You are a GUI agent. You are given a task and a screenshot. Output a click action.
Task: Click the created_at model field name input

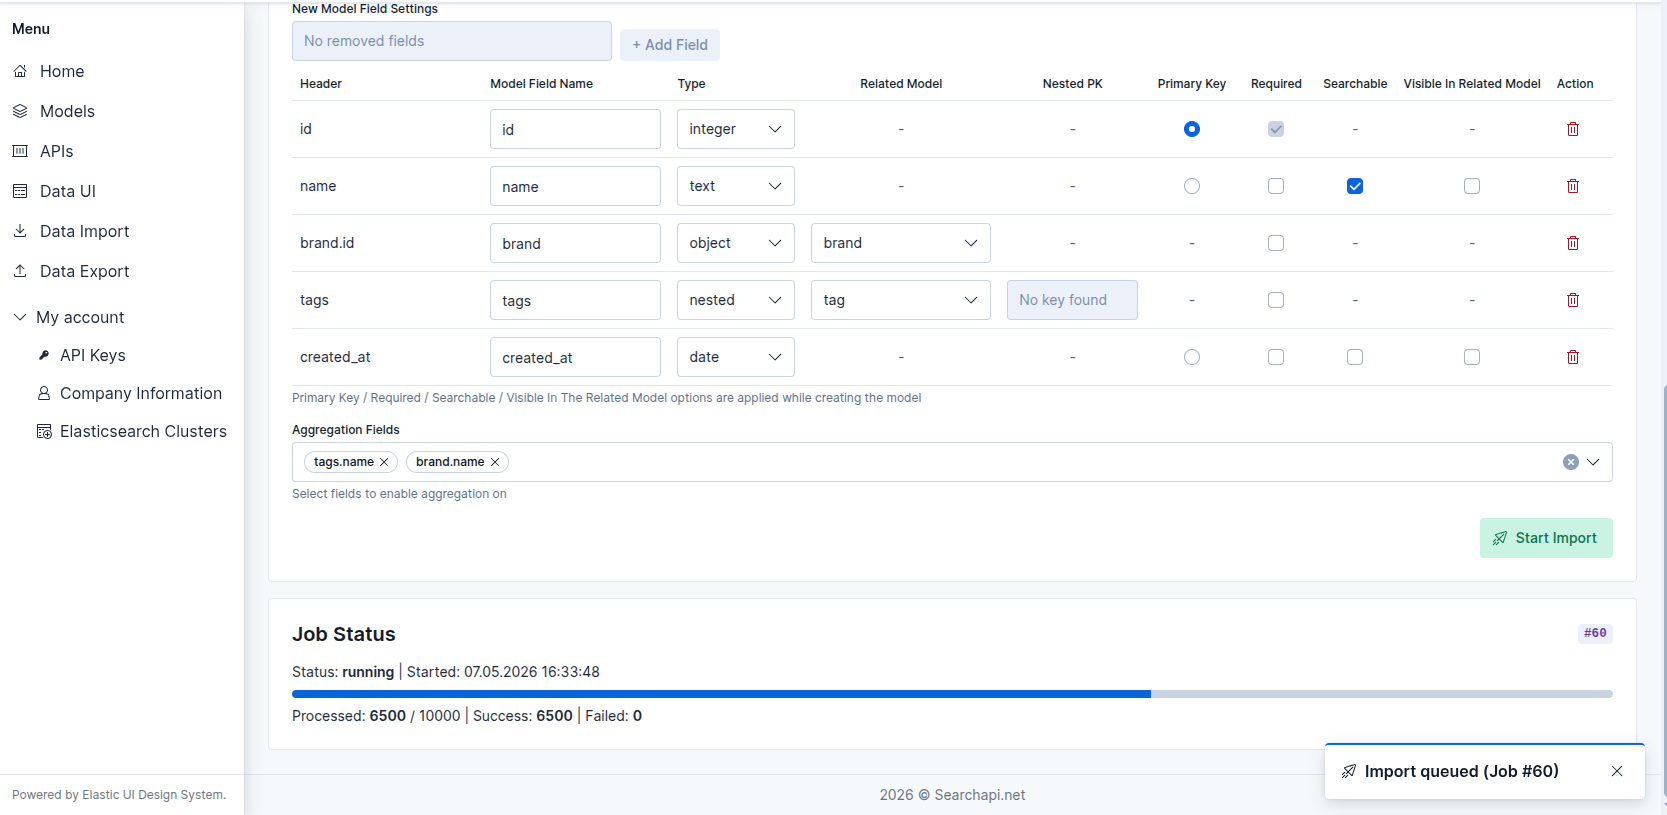pyautogui.click(x=575, y=357)
